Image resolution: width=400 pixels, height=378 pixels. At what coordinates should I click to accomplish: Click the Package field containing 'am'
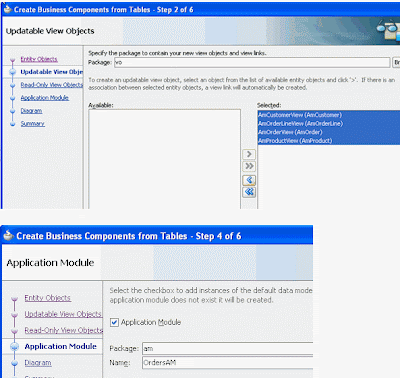[228, 349]
